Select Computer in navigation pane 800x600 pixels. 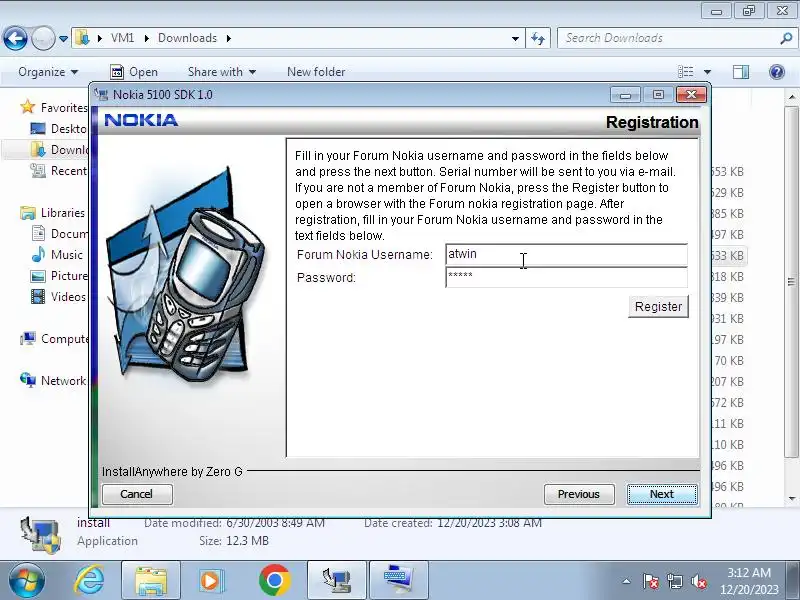(54, 339)
